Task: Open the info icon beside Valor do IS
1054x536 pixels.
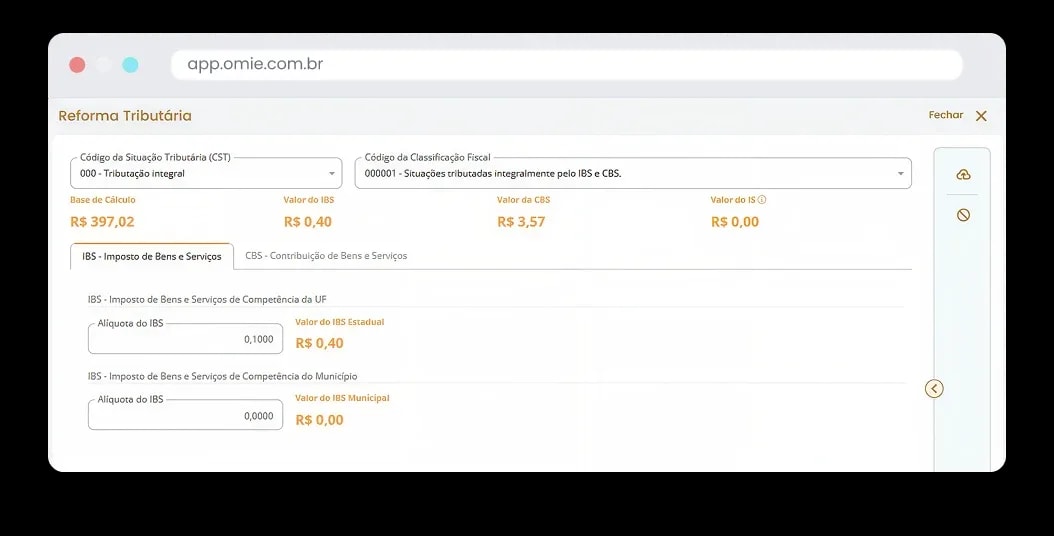Action: pyautogui.click(x=762, y=200)
